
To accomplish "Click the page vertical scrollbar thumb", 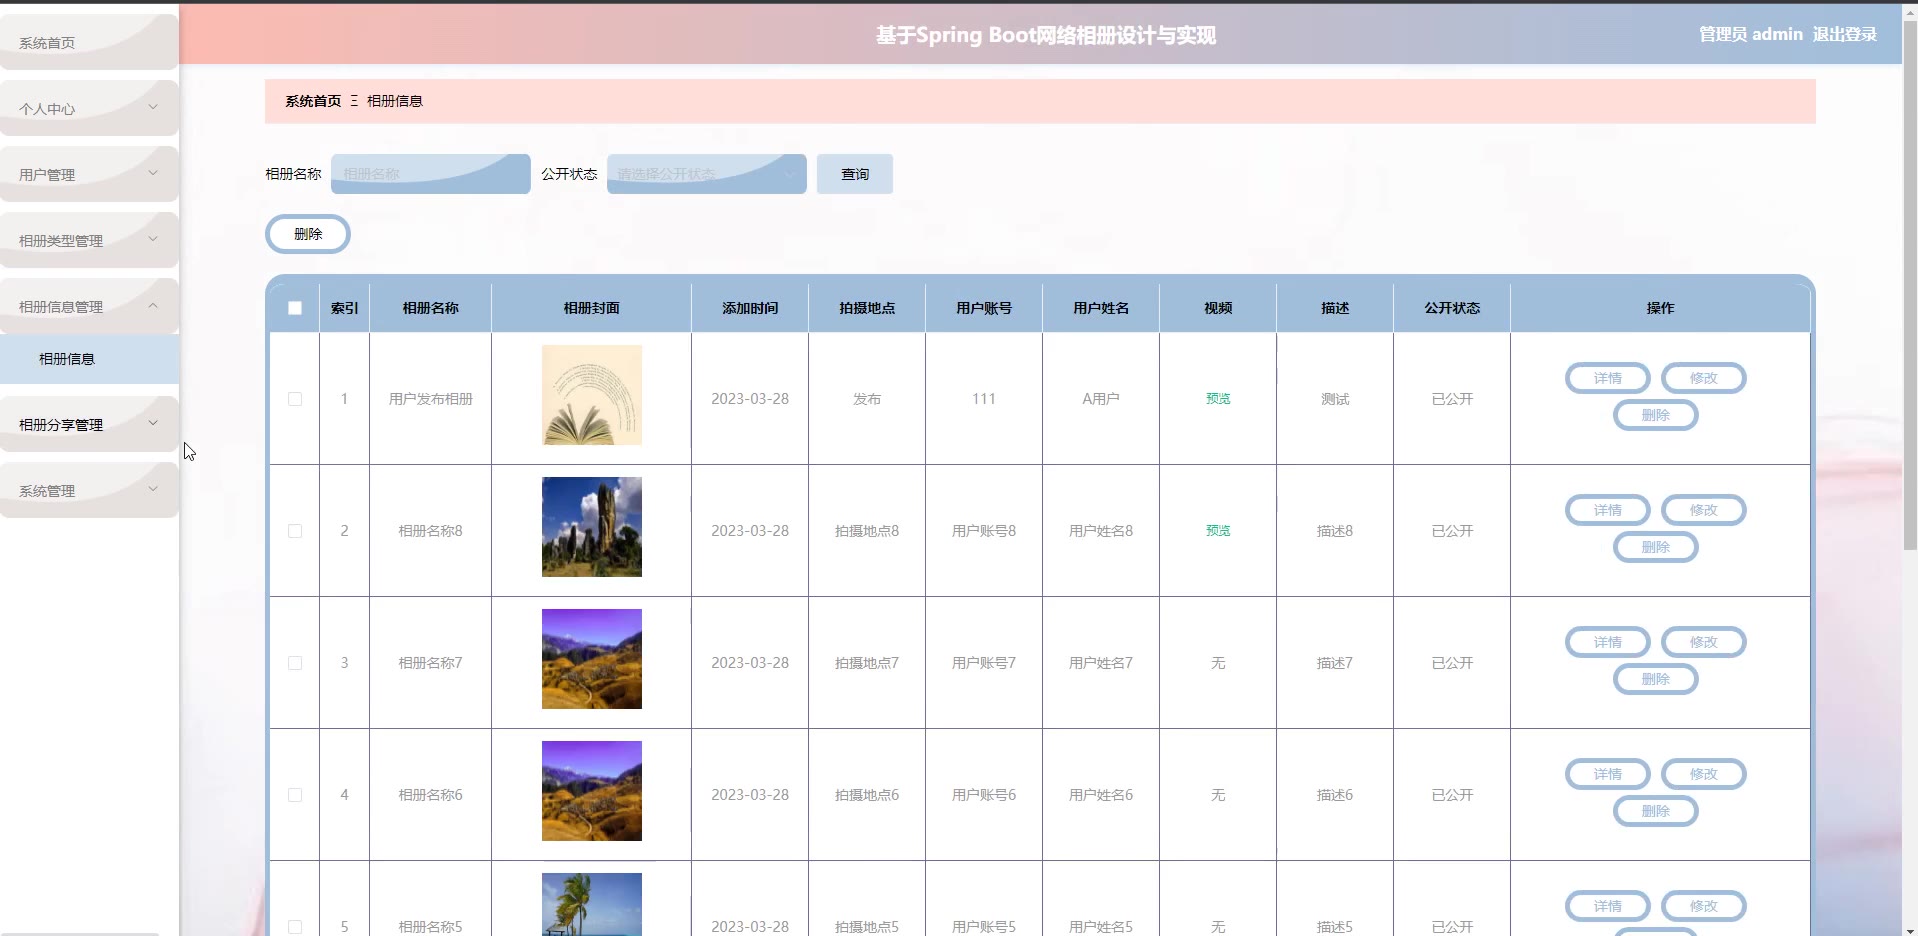I will coord(1910,285).
